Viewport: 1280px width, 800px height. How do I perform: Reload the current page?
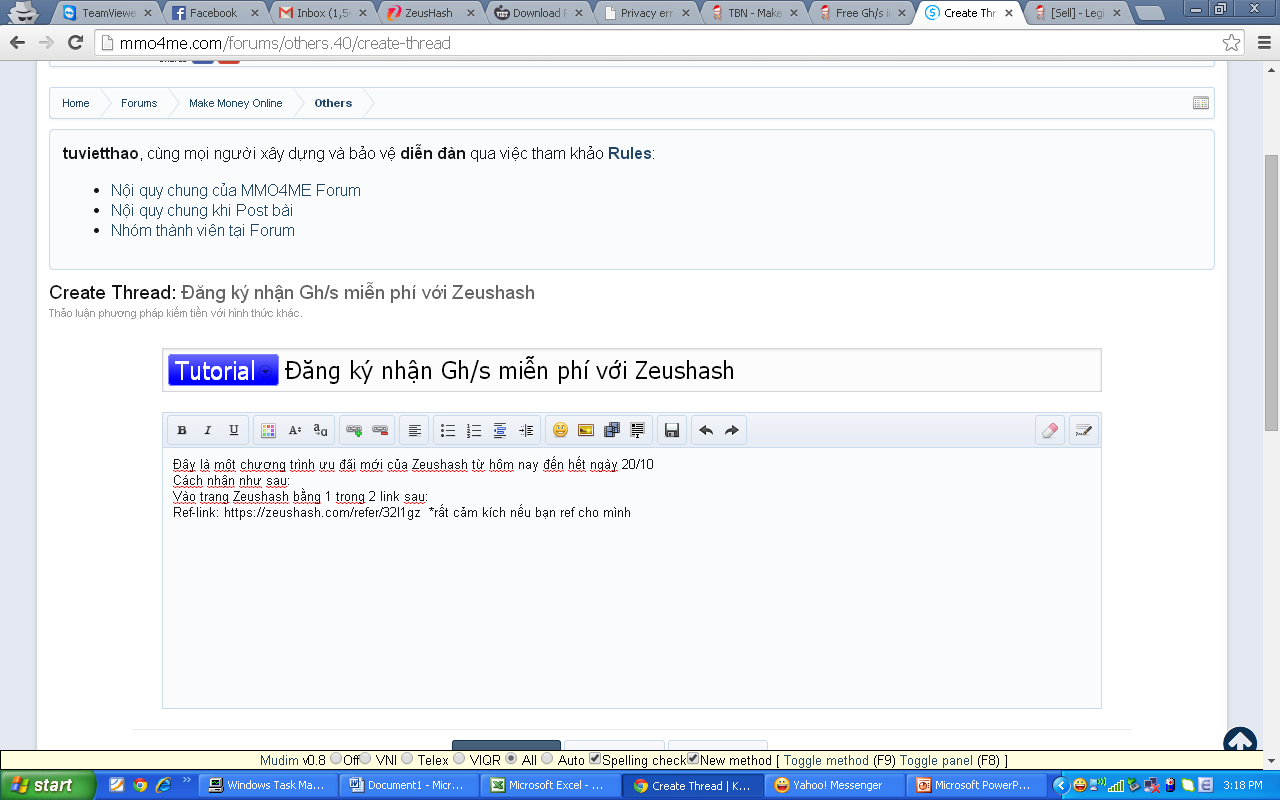75,43
